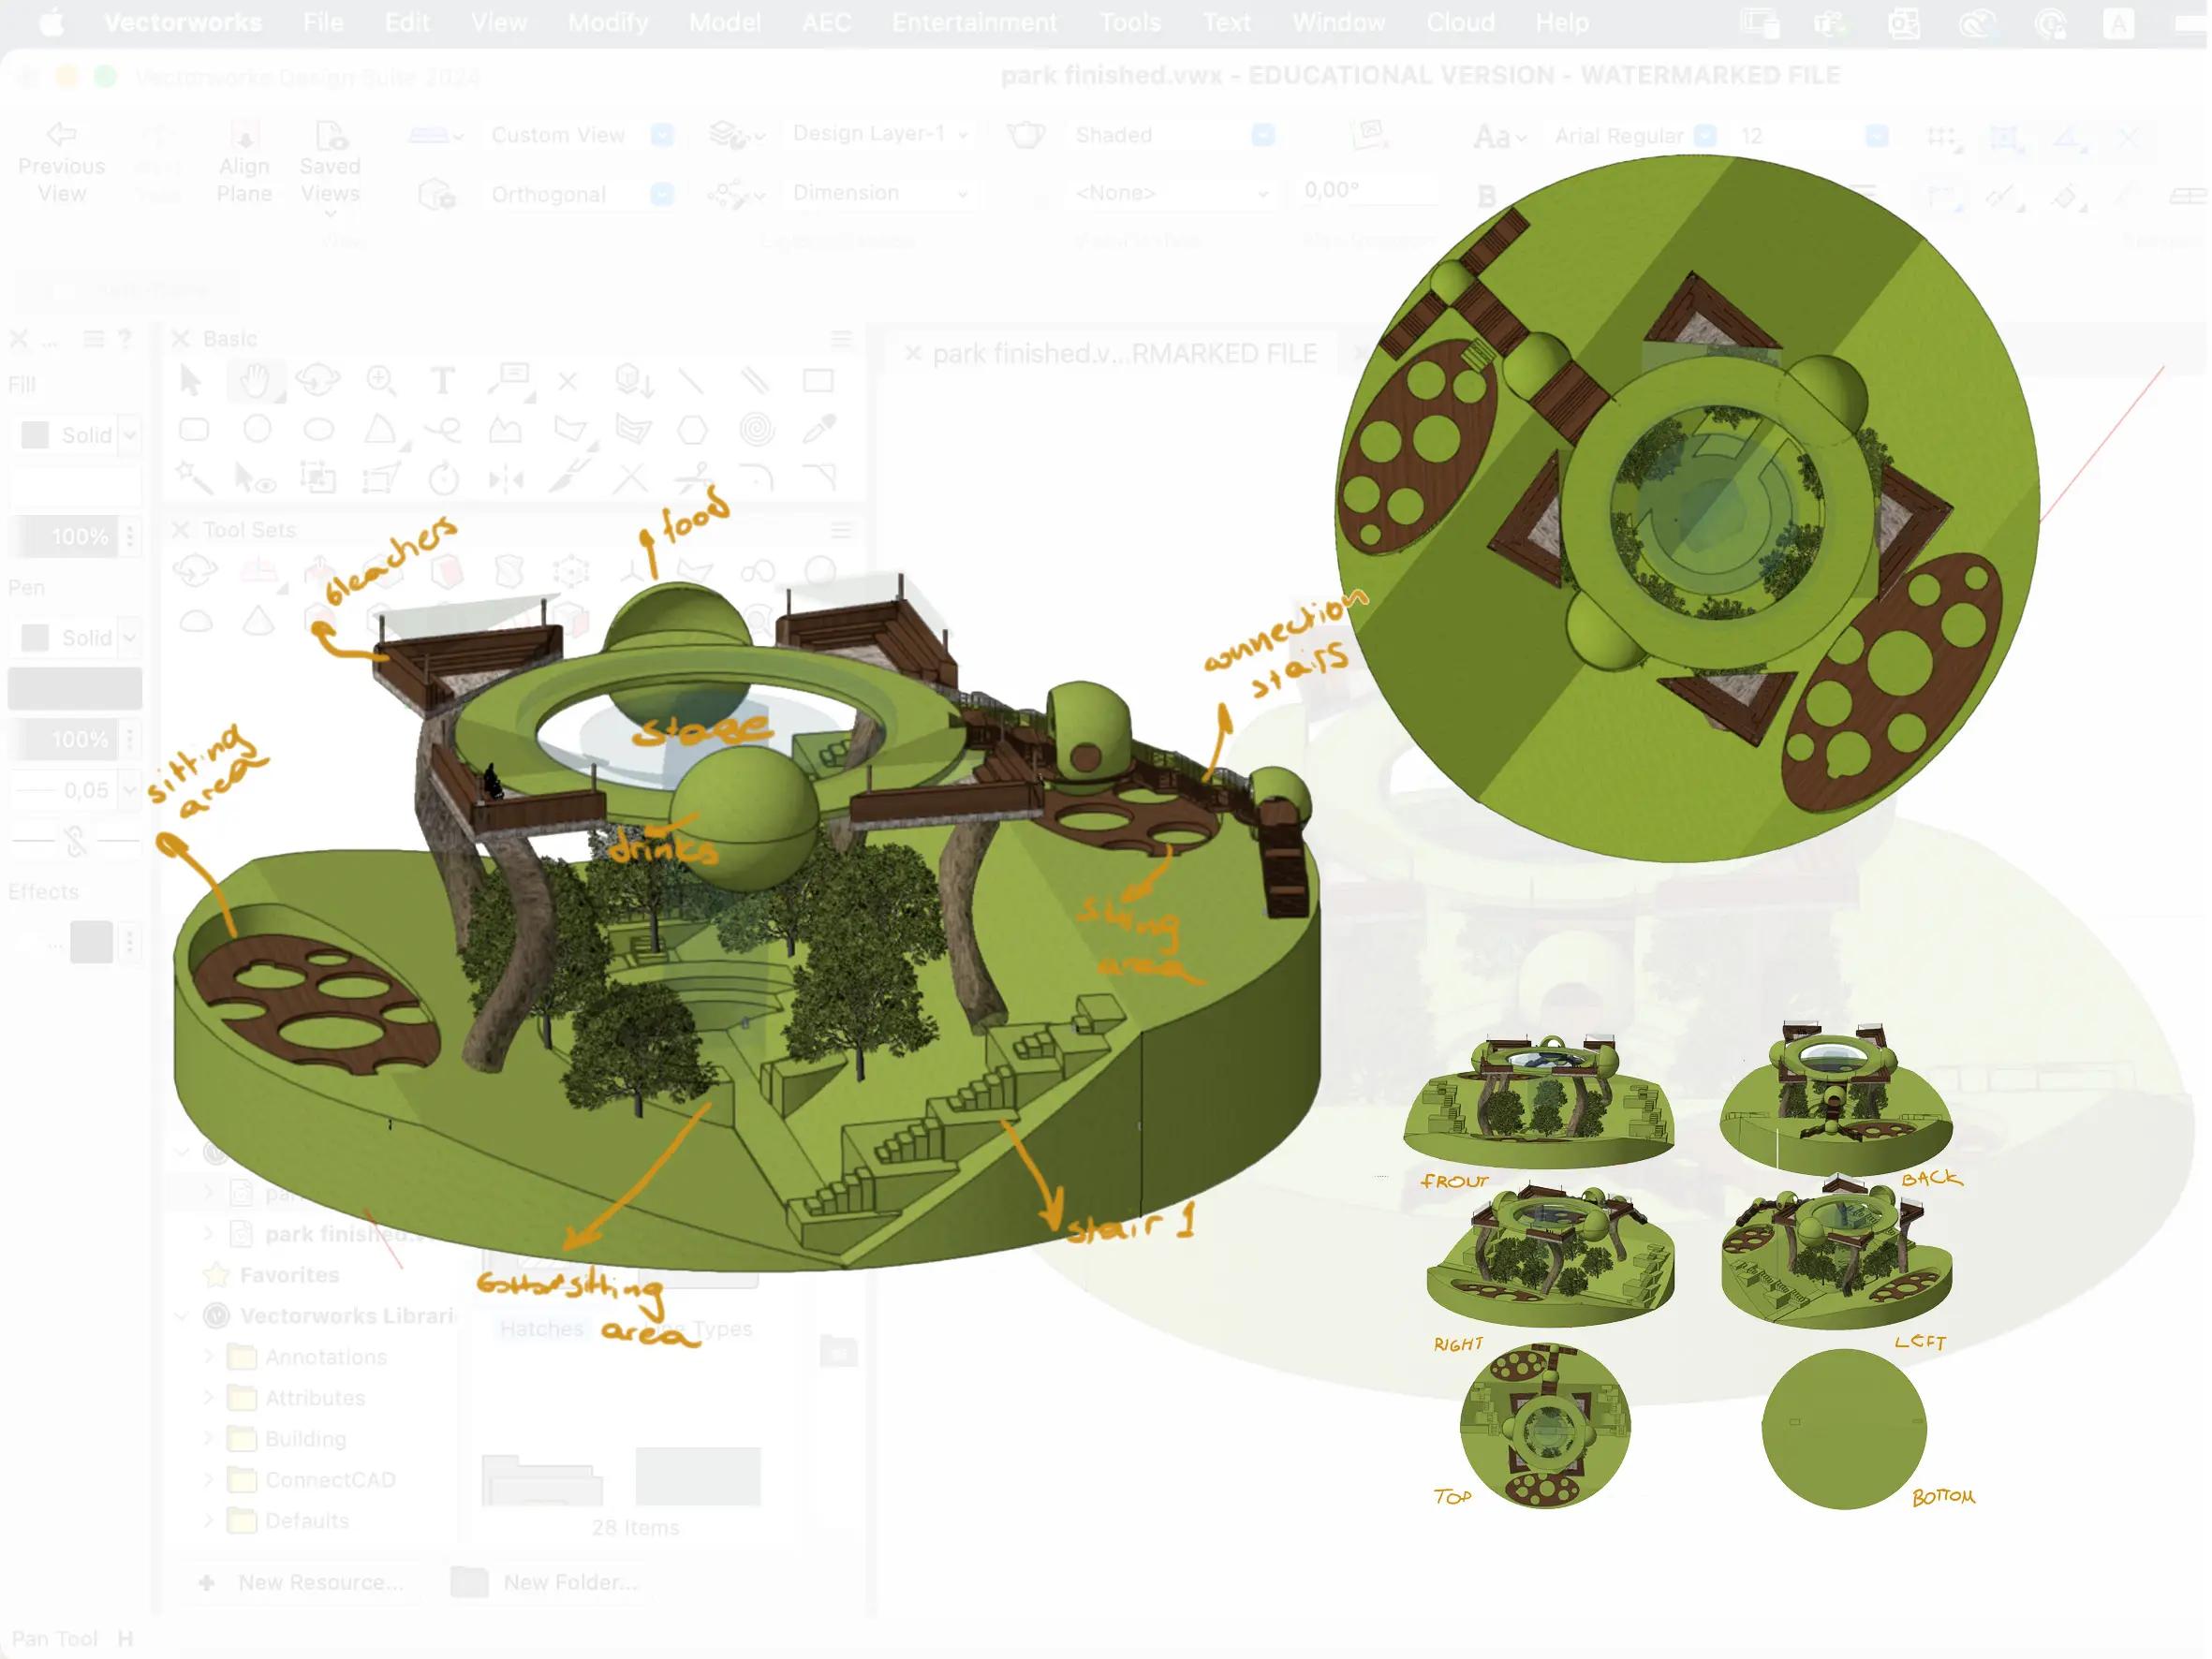2212x1659 pixels.
Task: Click Previous View button
Action: 62,164
